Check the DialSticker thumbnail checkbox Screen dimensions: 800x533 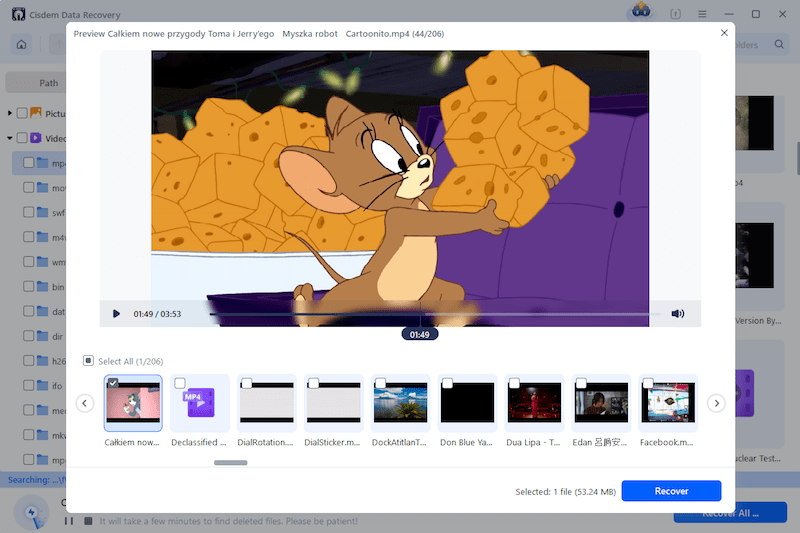(x=314, y=383)
